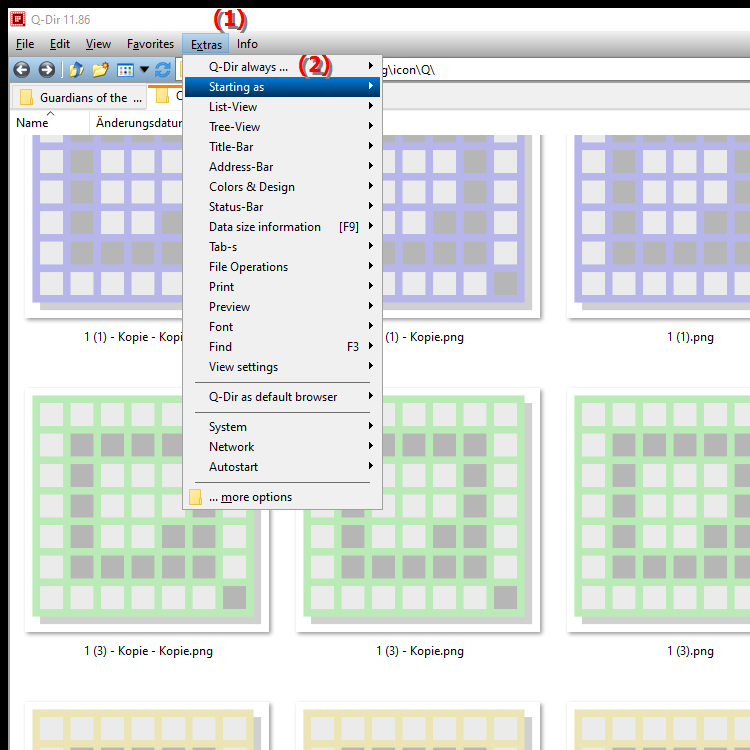Expand the Tab-s submenu
Viewport: 750px width, 750px height.
282,247
